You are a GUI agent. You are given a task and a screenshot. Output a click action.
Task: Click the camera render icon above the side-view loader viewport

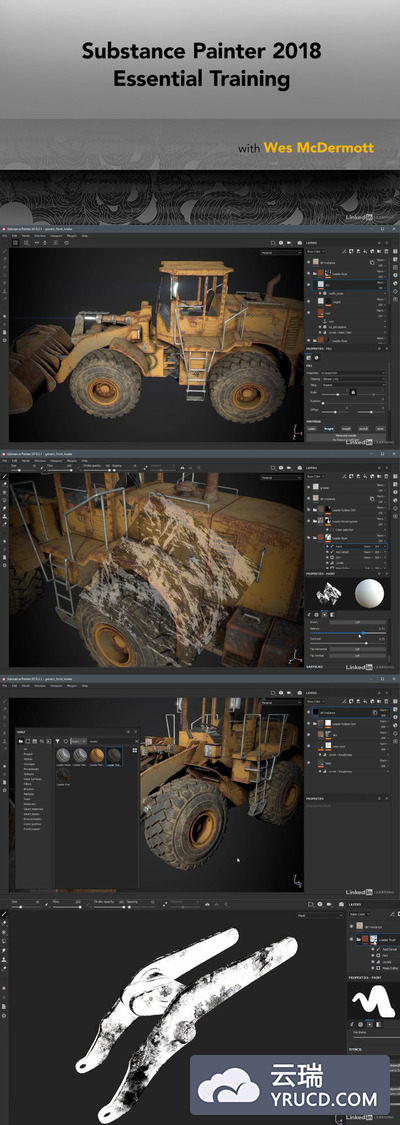300,243
